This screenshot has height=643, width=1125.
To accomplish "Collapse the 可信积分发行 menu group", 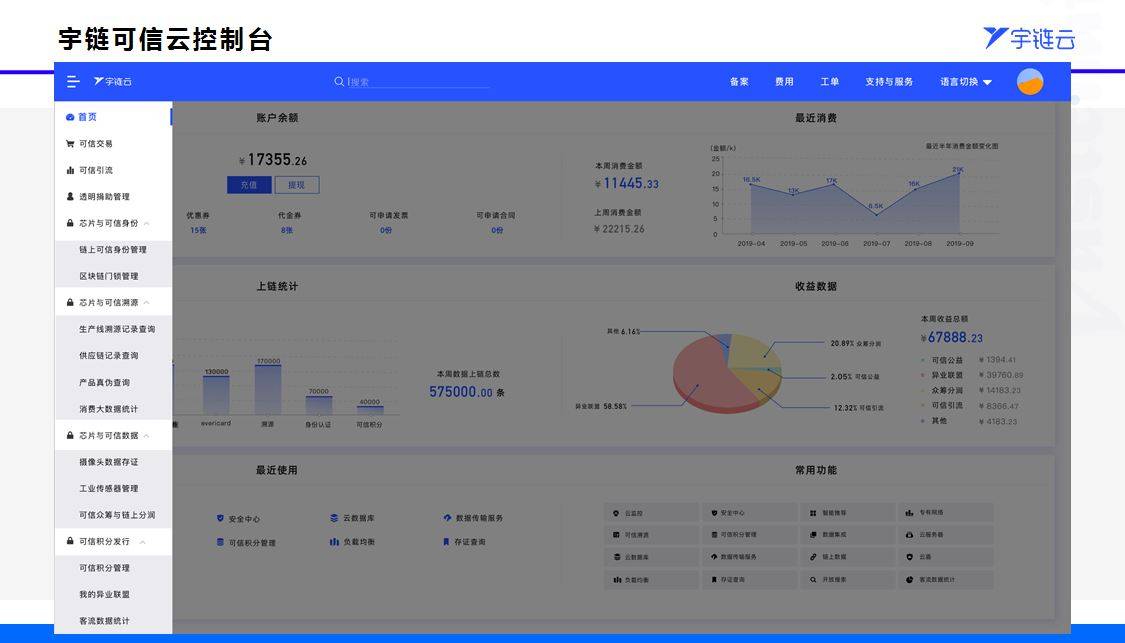I will point(142,542).
